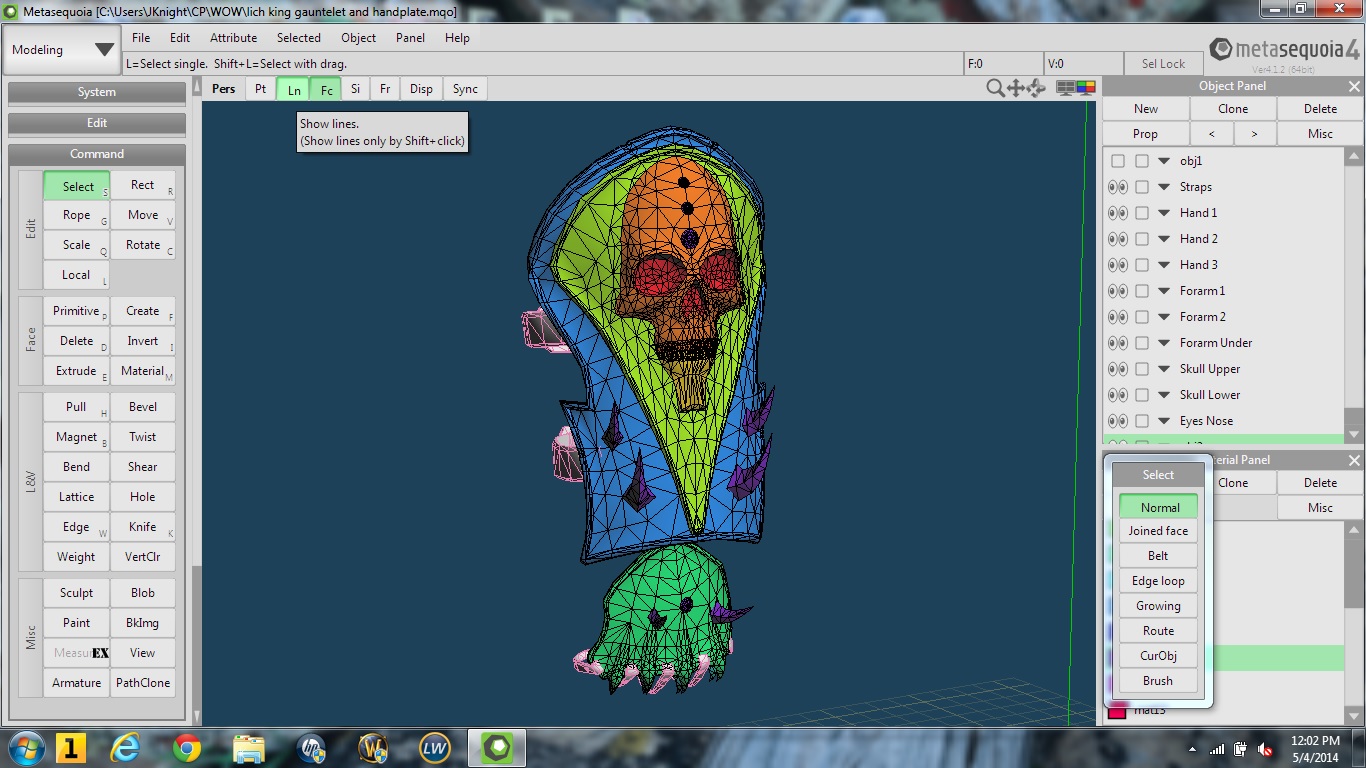This screenshot has width=1366, height=768.
Task: Click the viewport pan arrows icon
Action: click(x=1015, y=88)
